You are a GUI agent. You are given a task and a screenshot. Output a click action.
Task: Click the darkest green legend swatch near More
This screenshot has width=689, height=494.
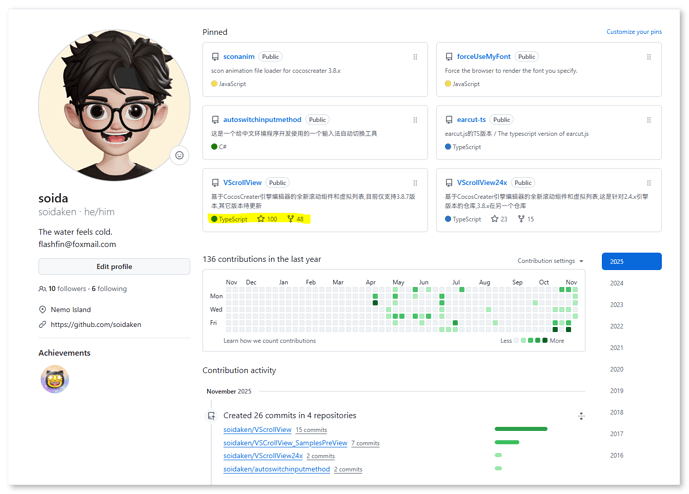545,340
